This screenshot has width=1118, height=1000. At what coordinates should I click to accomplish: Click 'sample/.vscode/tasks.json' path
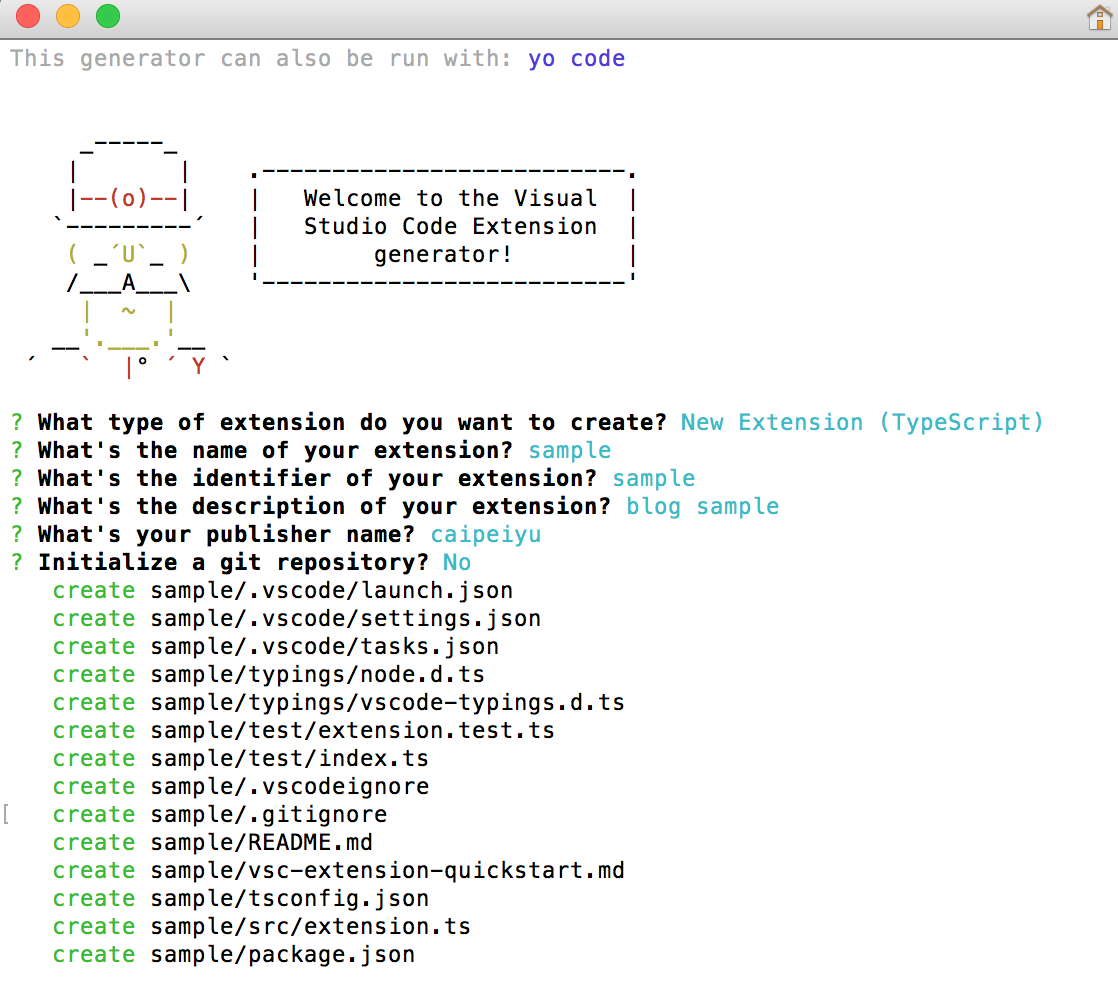click(x=324, y=646)
